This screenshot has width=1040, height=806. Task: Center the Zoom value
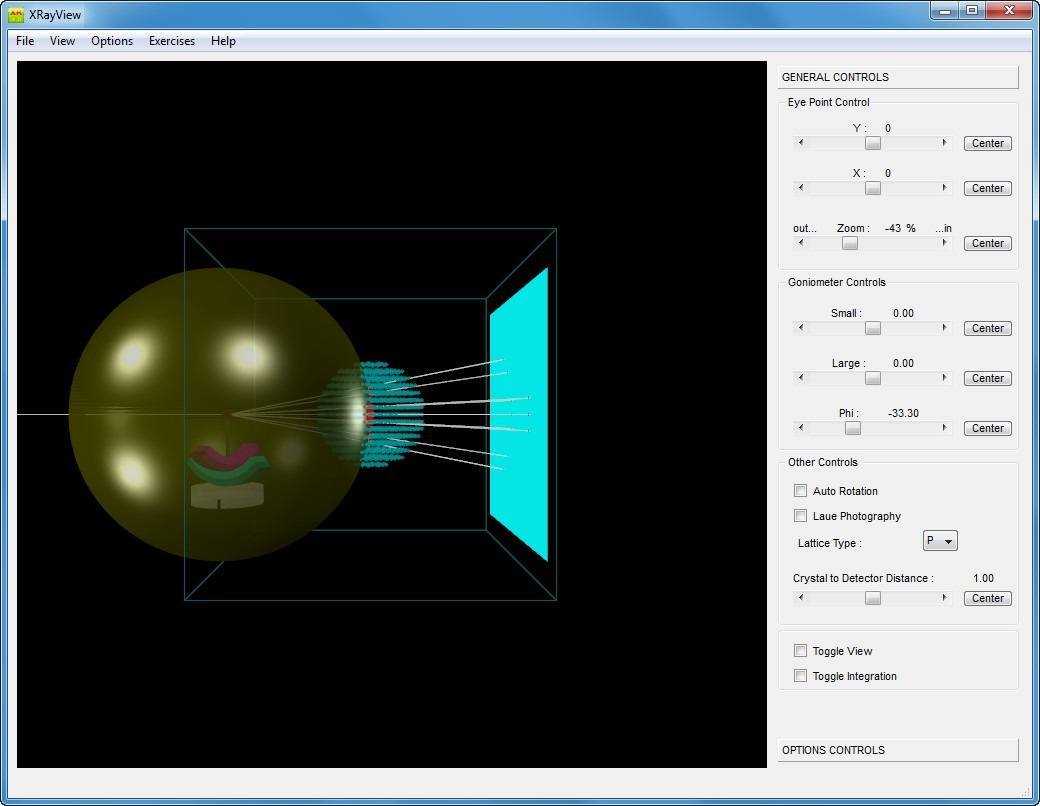coord(988,243)
